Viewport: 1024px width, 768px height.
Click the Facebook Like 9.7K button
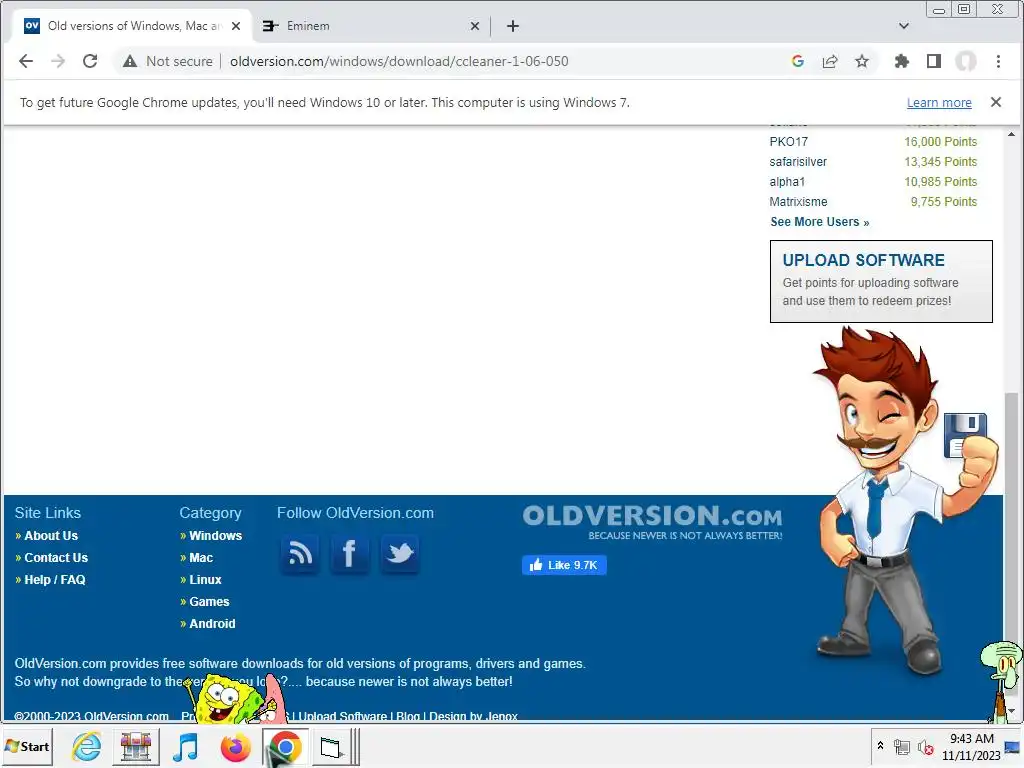(x=564, y=565)
